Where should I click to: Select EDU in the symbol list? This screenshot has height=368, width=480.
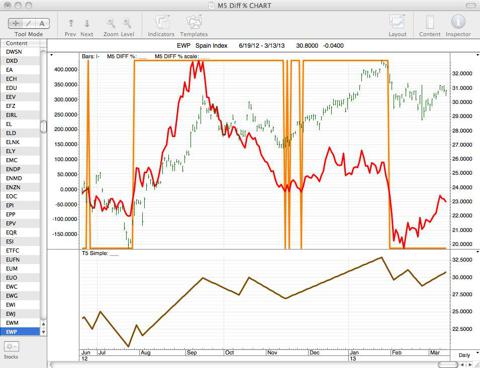(20, 88)
